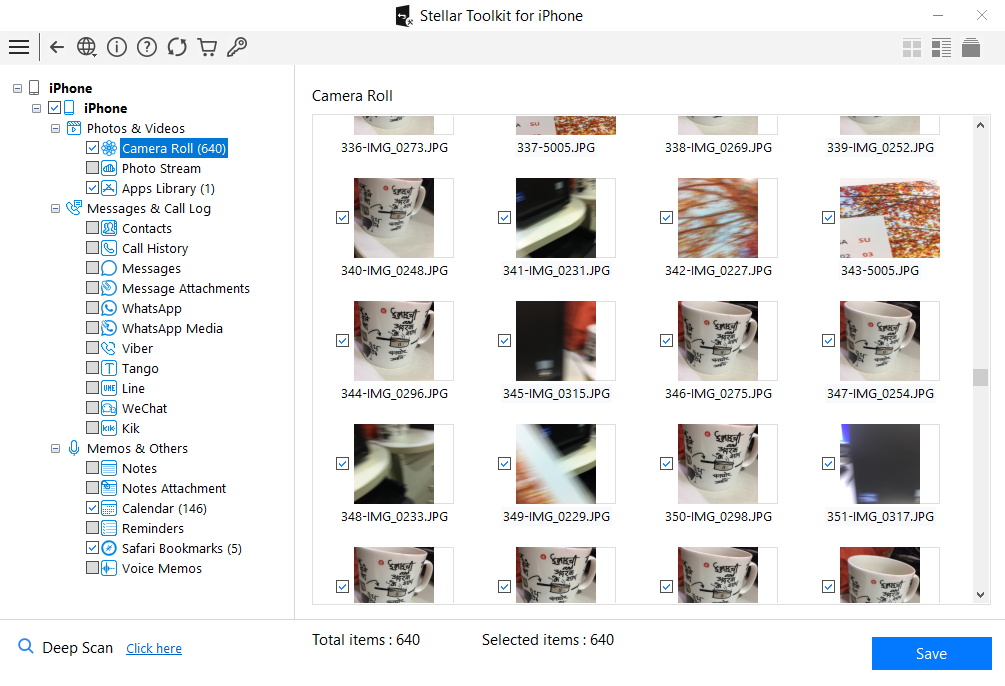Uncheck image 345-IMG_0315.JPG checkbox

[505, 341]
